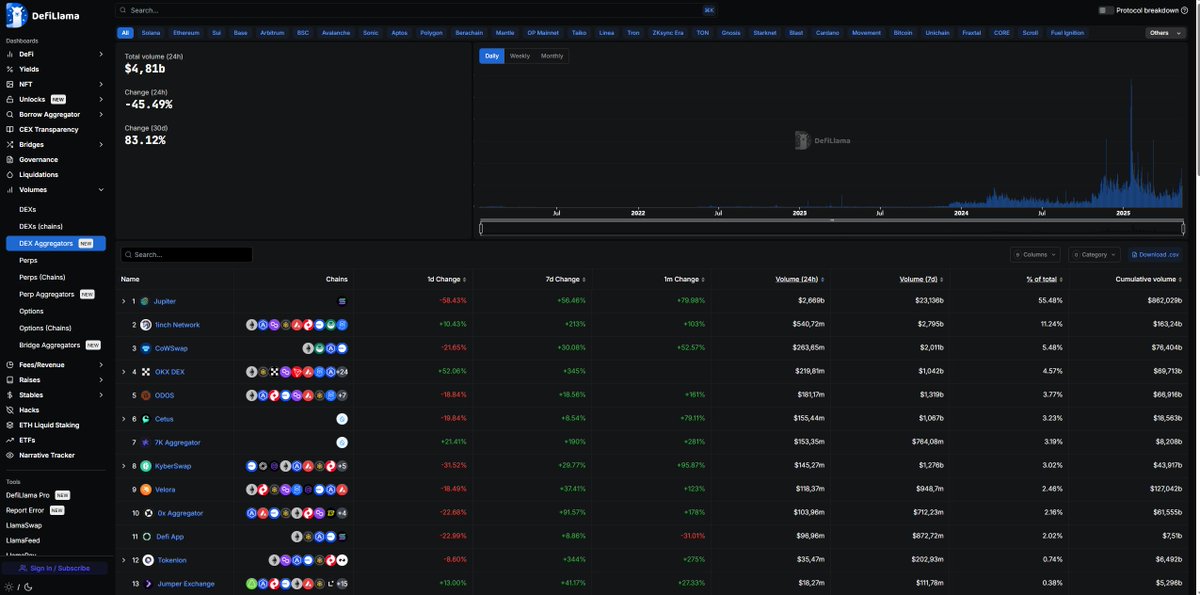Click the Cetus logo icon

tap(146, 419)
